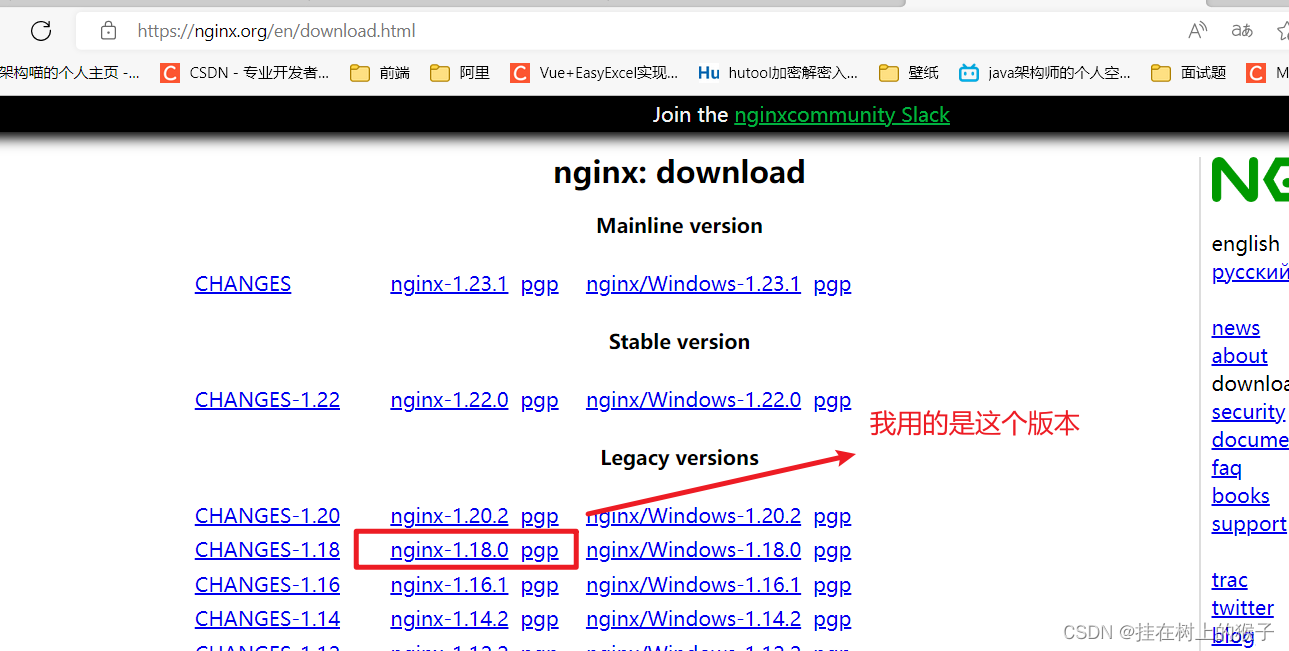The height and width of the screenshot is (651, 1289).
Task: Click the address bar URL field
Action: 640,31
